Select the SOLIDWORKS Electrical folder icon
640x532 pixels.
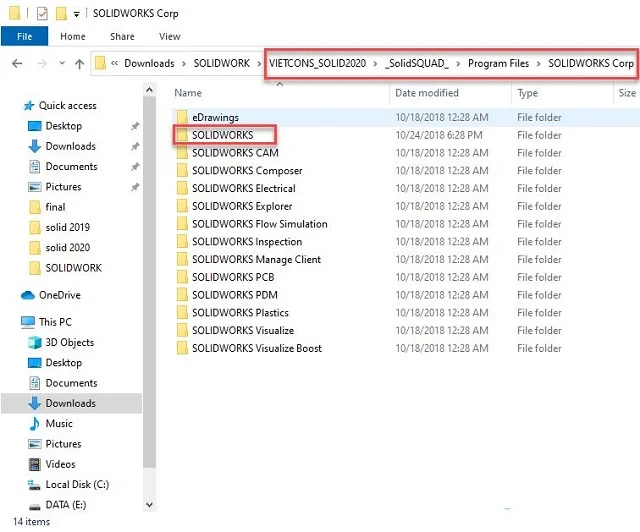pyautogui.click(x=182, y=189)
